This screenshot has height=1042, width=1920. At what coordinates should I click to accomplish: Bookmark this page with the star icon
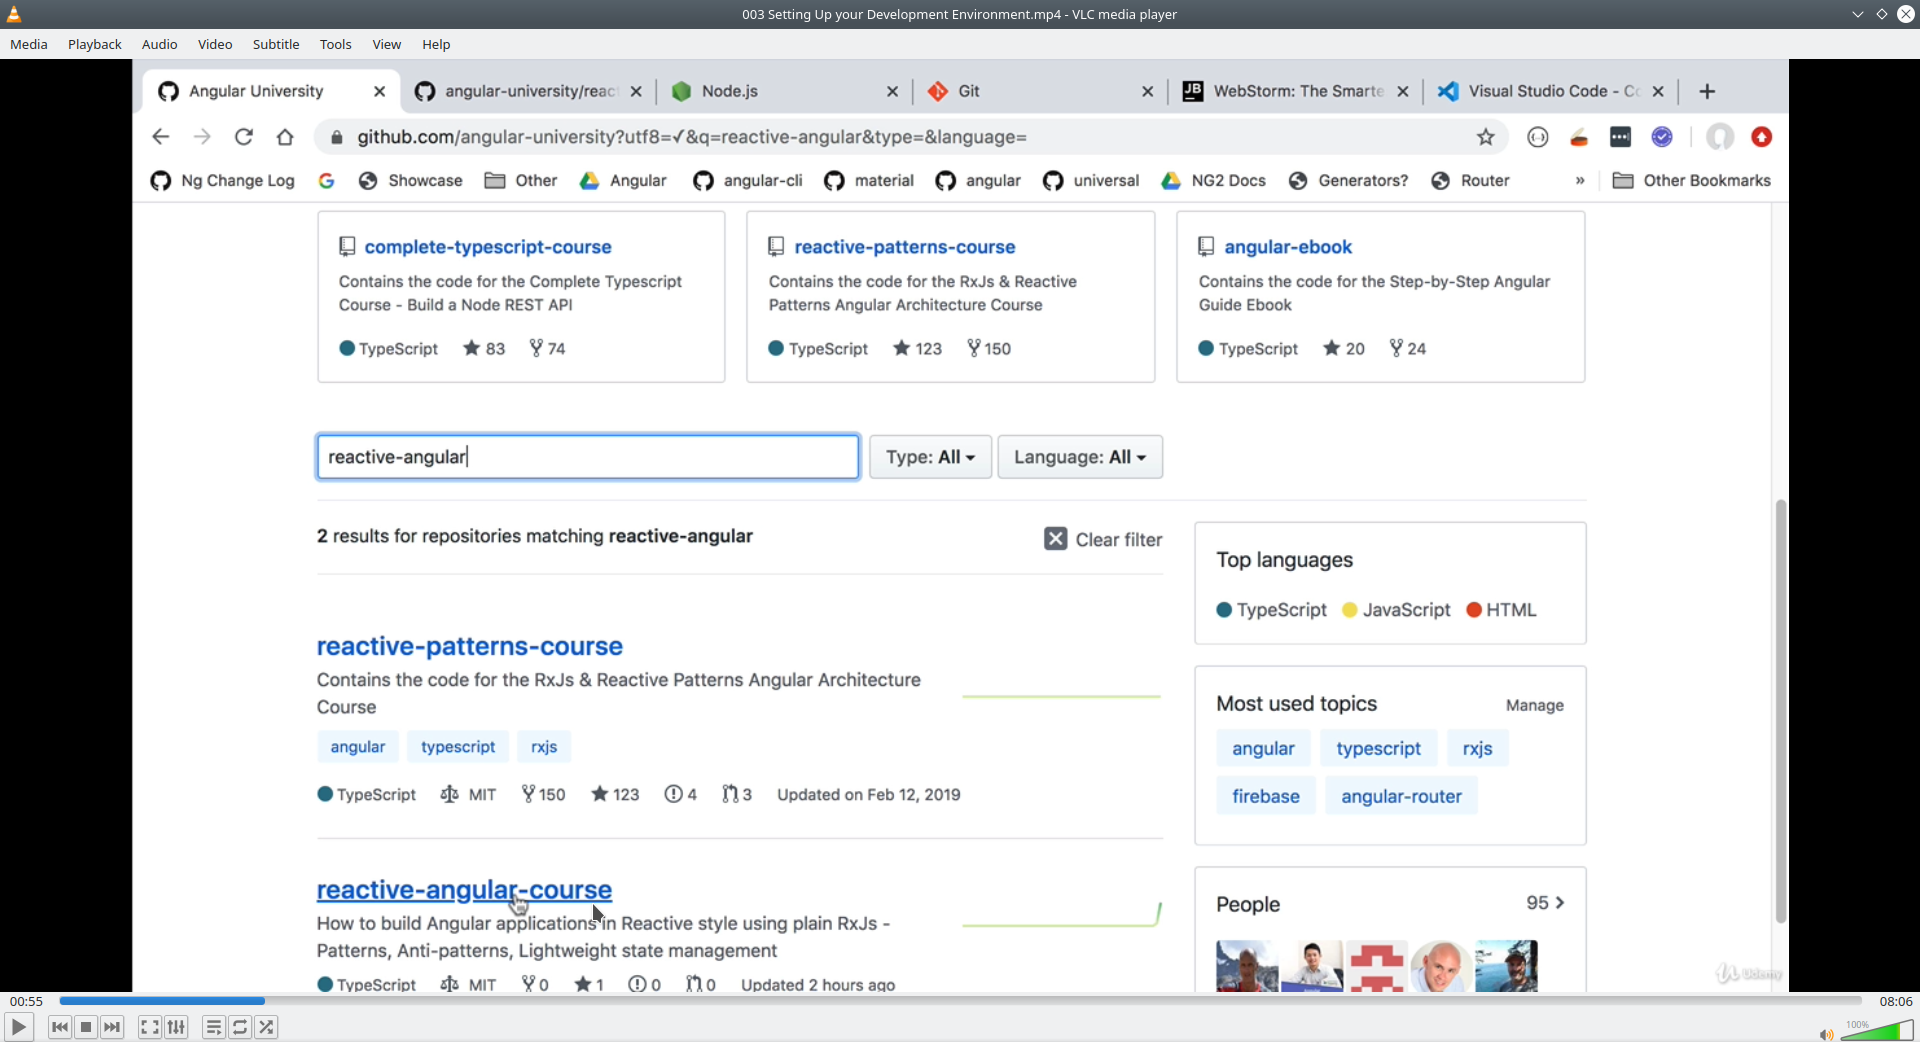coord(1486,137)
